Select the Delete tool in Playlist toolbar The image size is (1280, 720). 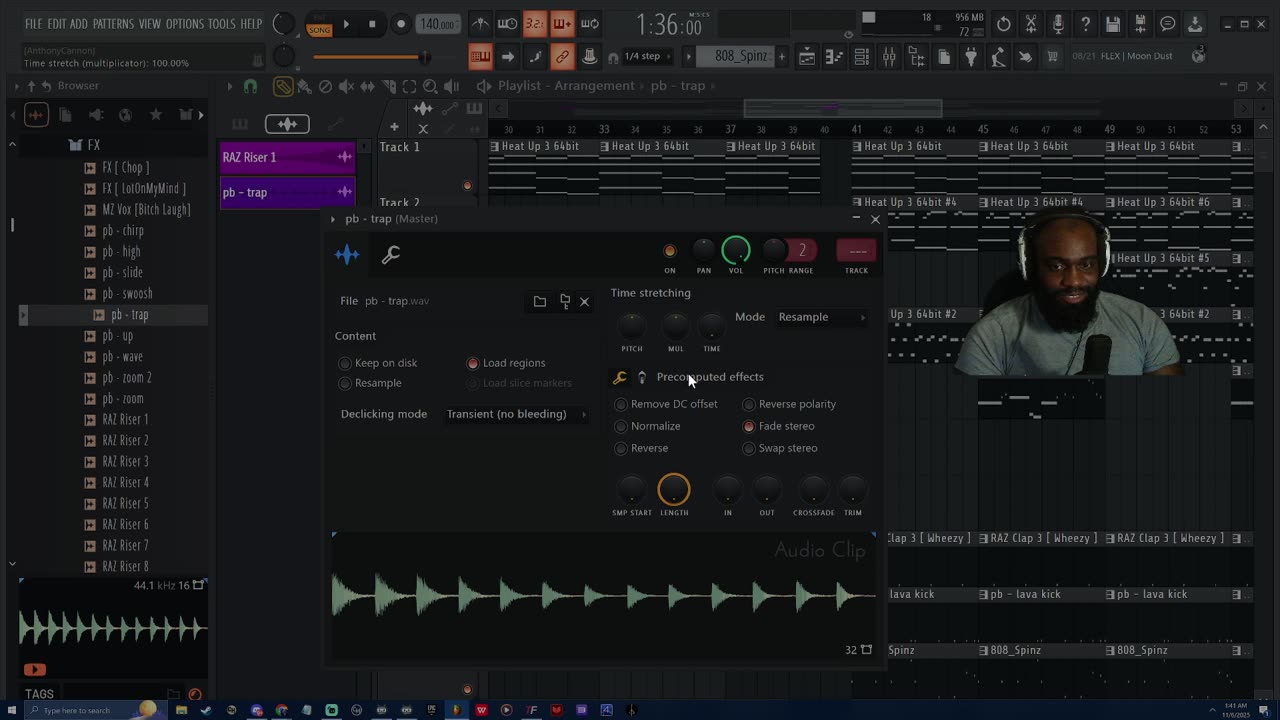pos(325,87)
